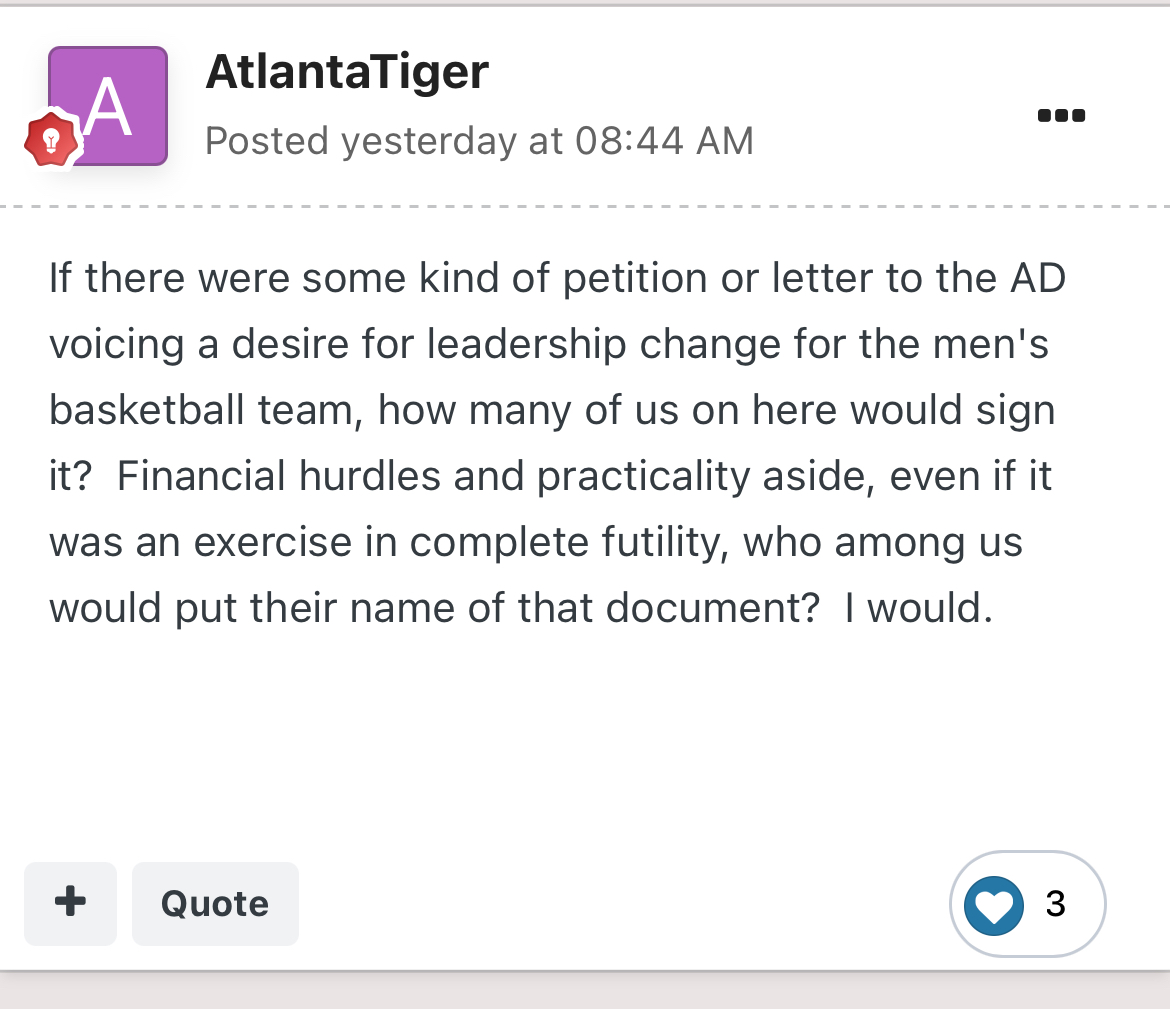Click the word "voicing" in the post
This screenshot has width=1170, height=1009.
coord(117,344)
